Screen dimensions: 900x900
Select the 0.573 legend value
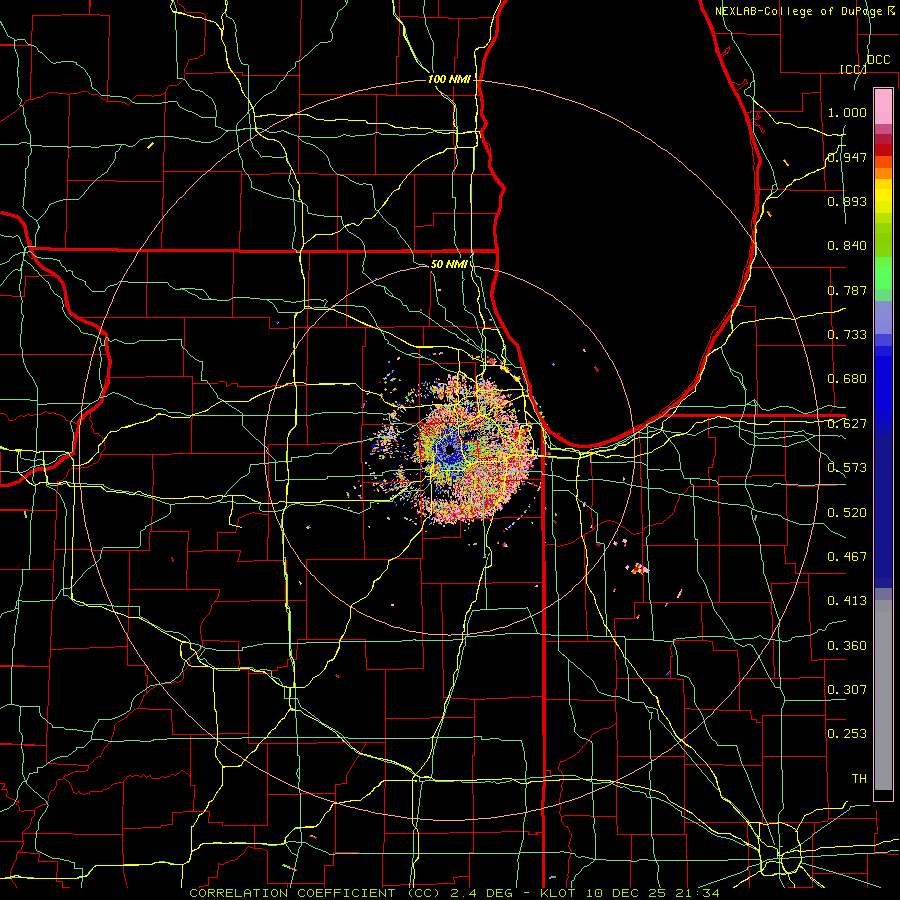click(847, 468)
